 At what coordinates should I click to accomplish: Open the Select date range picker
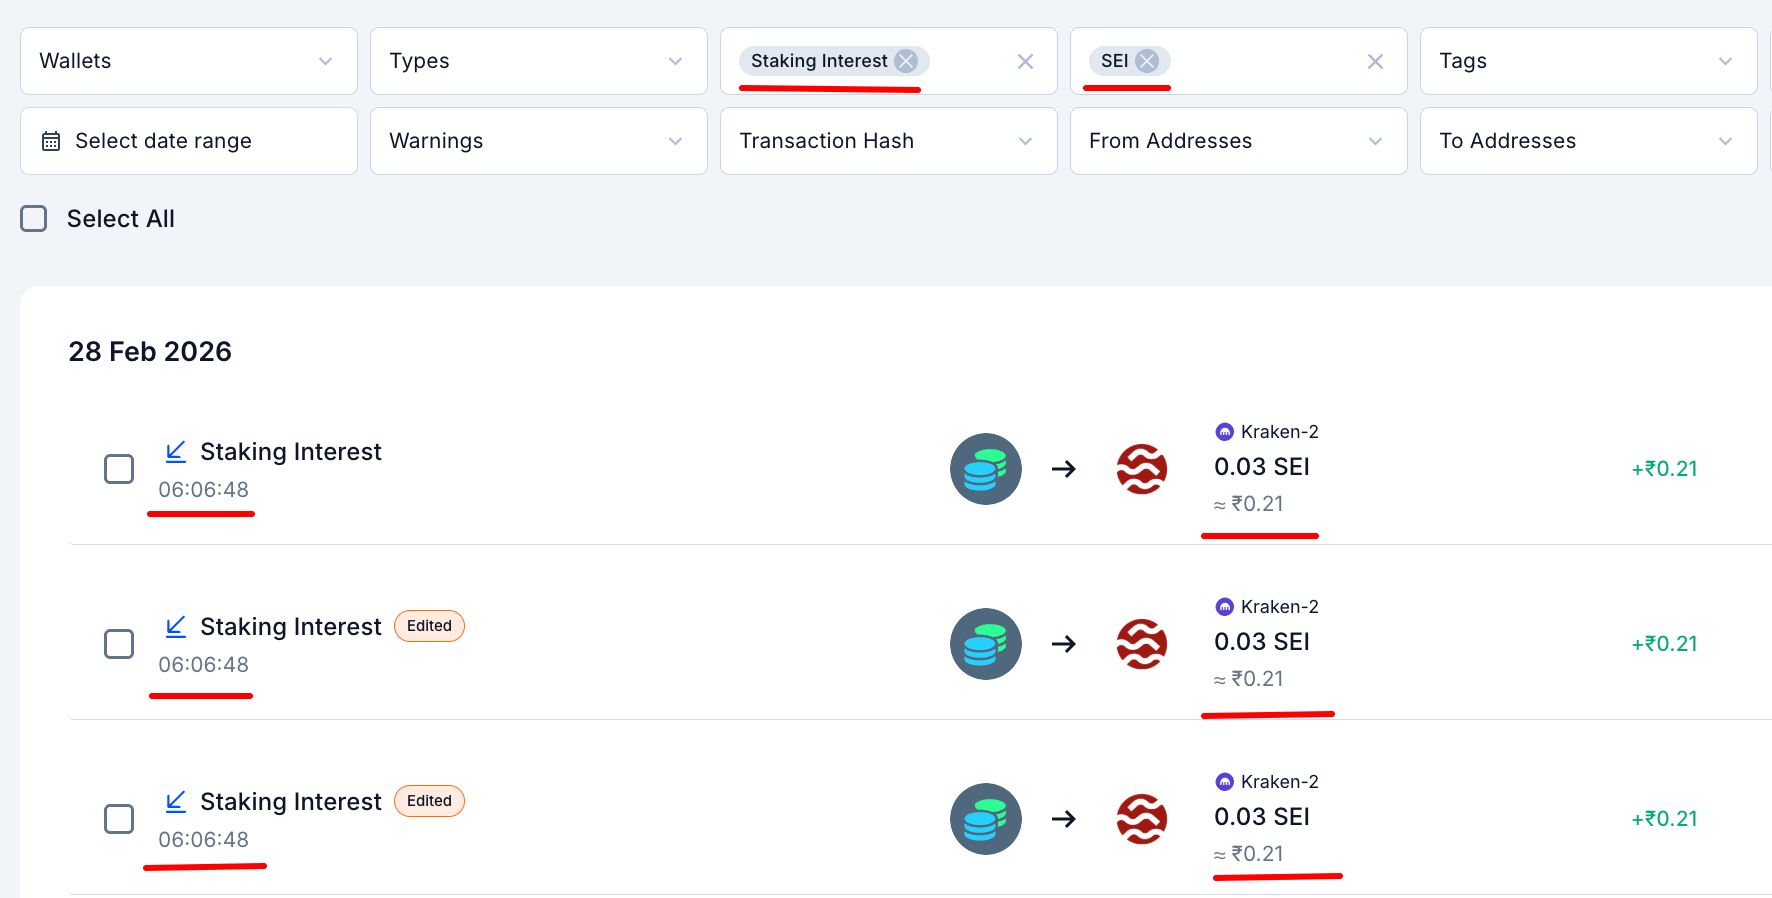click(x=189, y=141)
